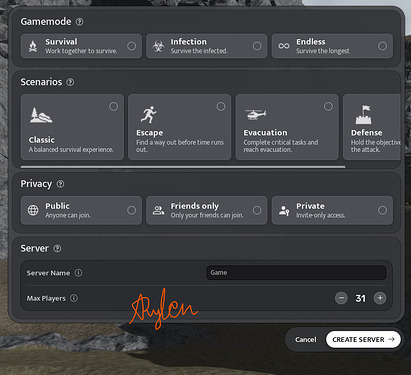Select the Private privacy radio button
411x375 pixels.
383,210
